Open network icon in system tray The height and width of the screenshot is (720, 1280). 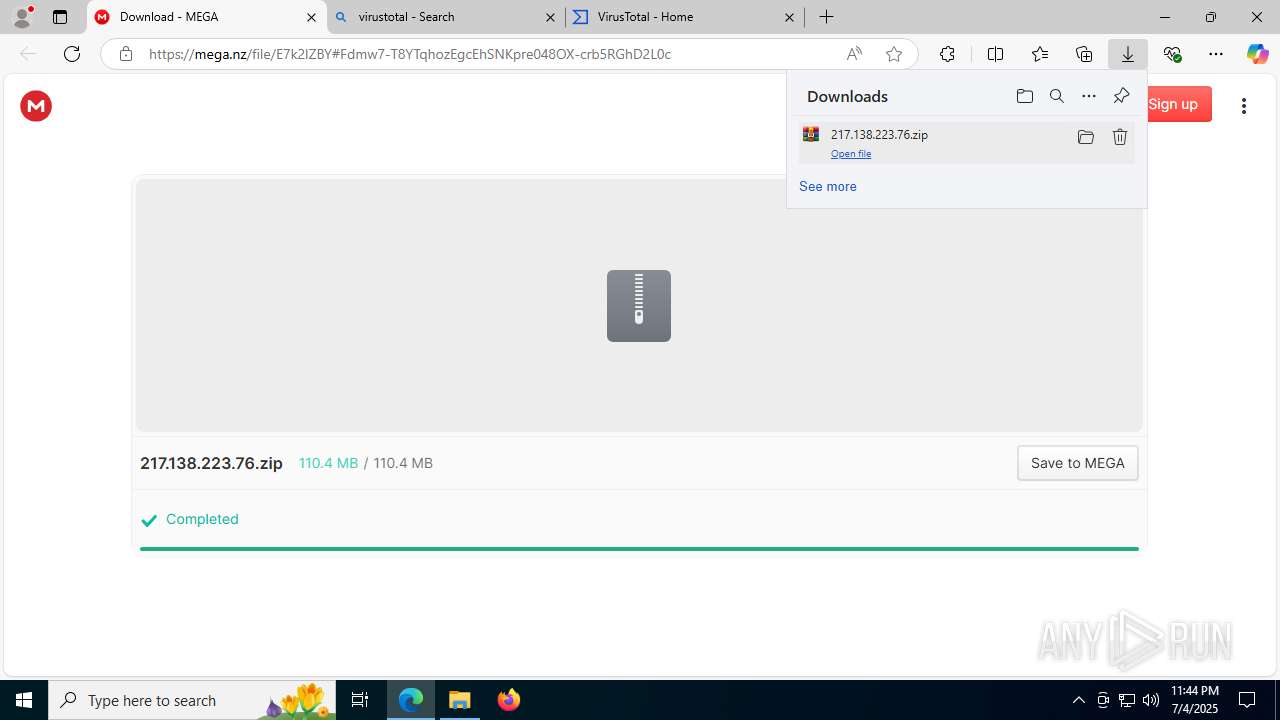1127,700
